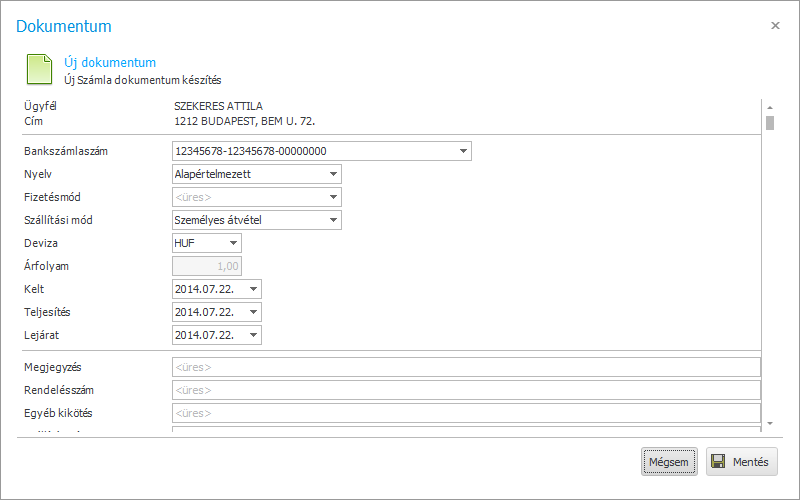
Task: Click the disabled Árfolyam field
Action: pos(207,266)
